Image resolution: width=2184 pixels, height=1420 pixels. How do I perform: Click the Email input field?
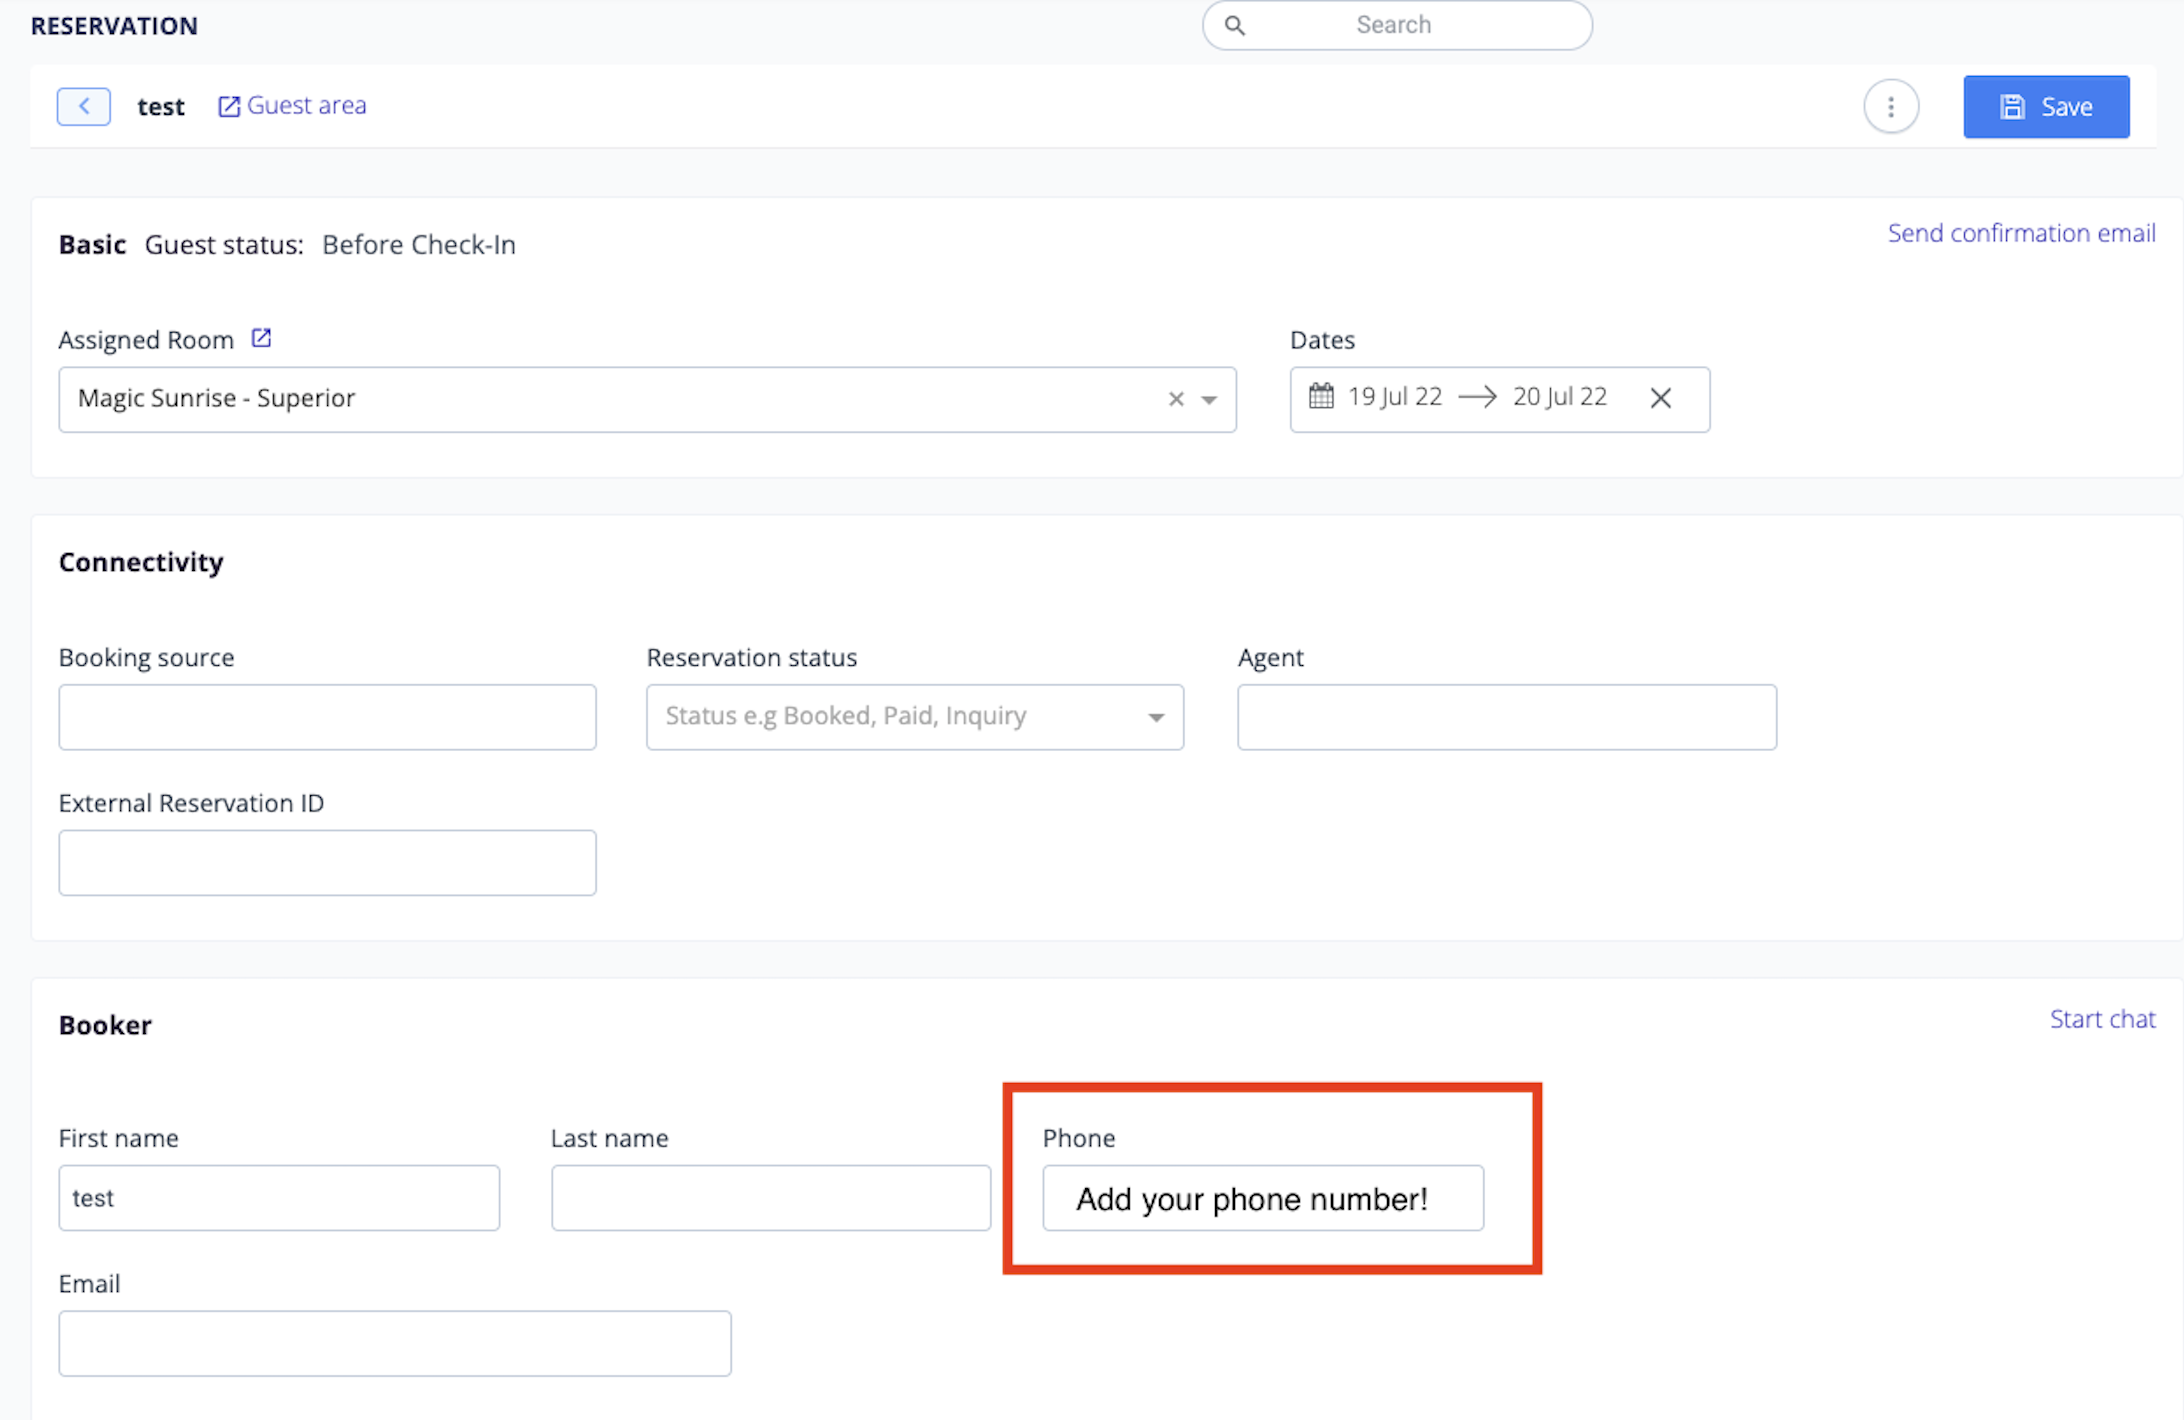[x=395, y=1343]
